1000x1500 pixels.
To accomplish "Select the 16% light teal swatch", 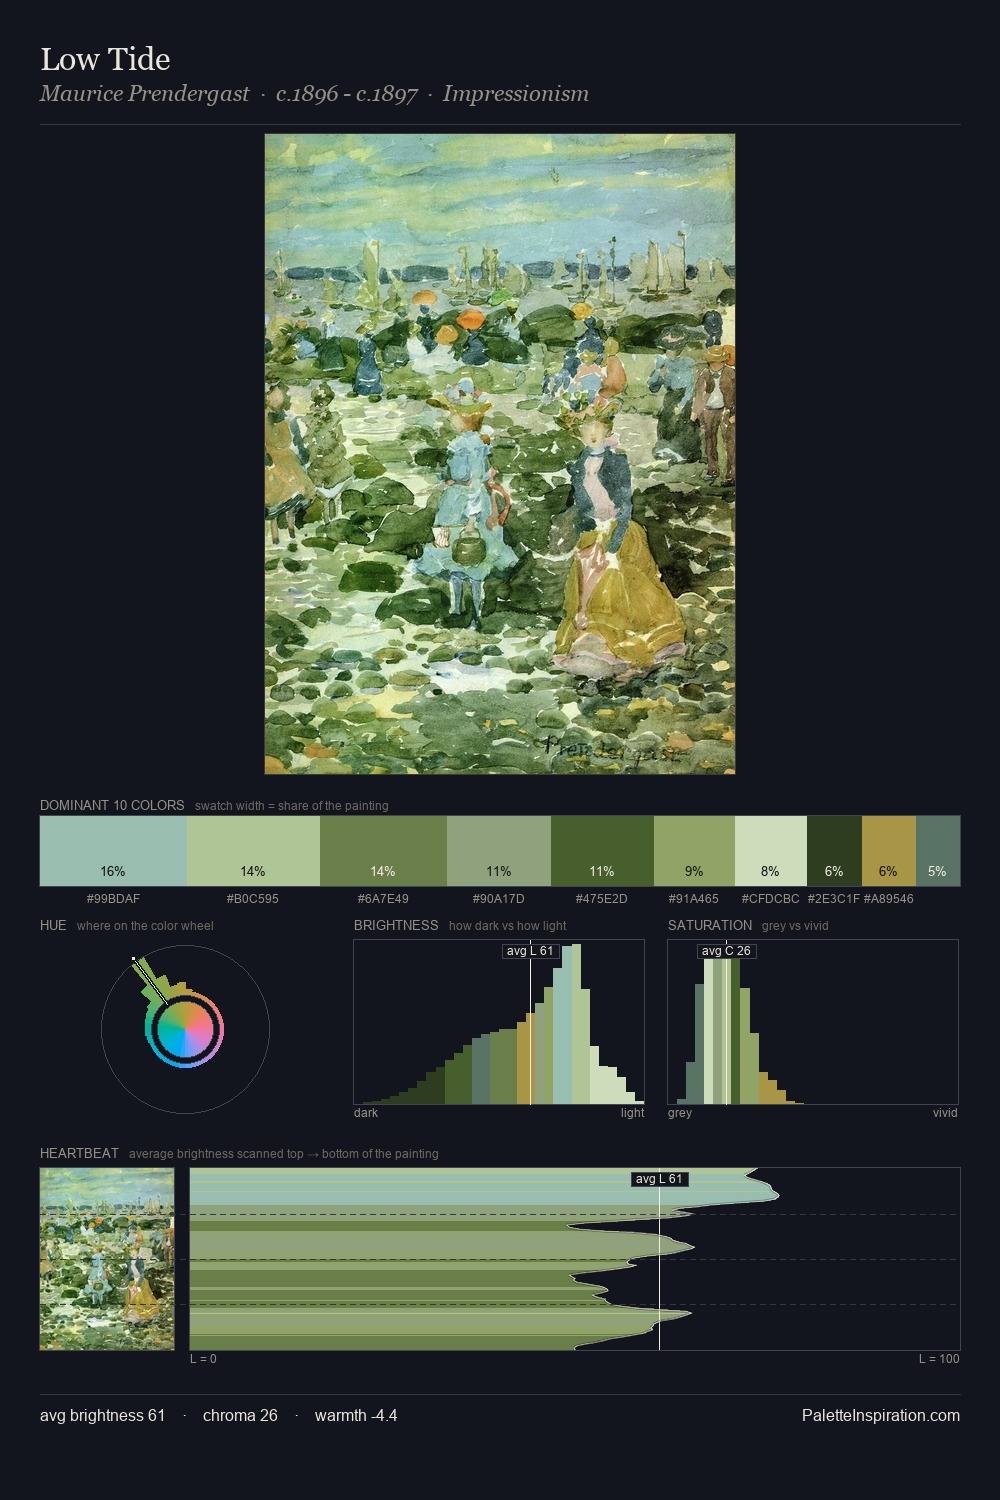I will click(113, 851).
